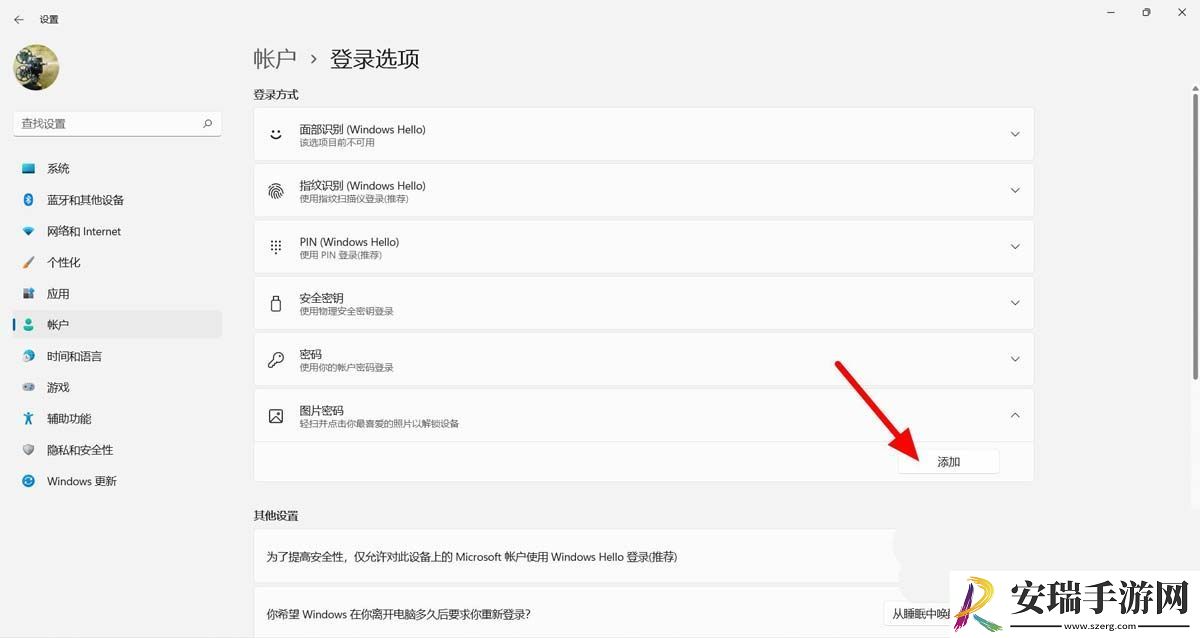Image resolution: width=1200 pixels, height=638 pixels.
Task: Expand 安全密钥 chevron
Action: (1015, 303)
